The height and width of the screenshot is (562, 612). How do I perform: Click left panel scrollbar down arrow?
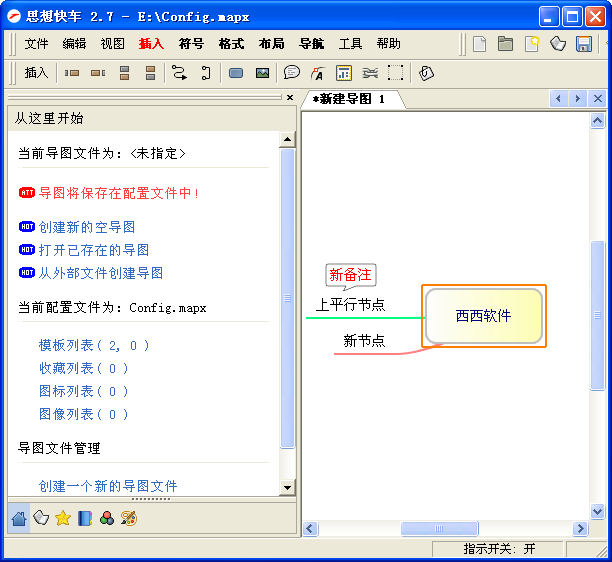pos(287,487)
